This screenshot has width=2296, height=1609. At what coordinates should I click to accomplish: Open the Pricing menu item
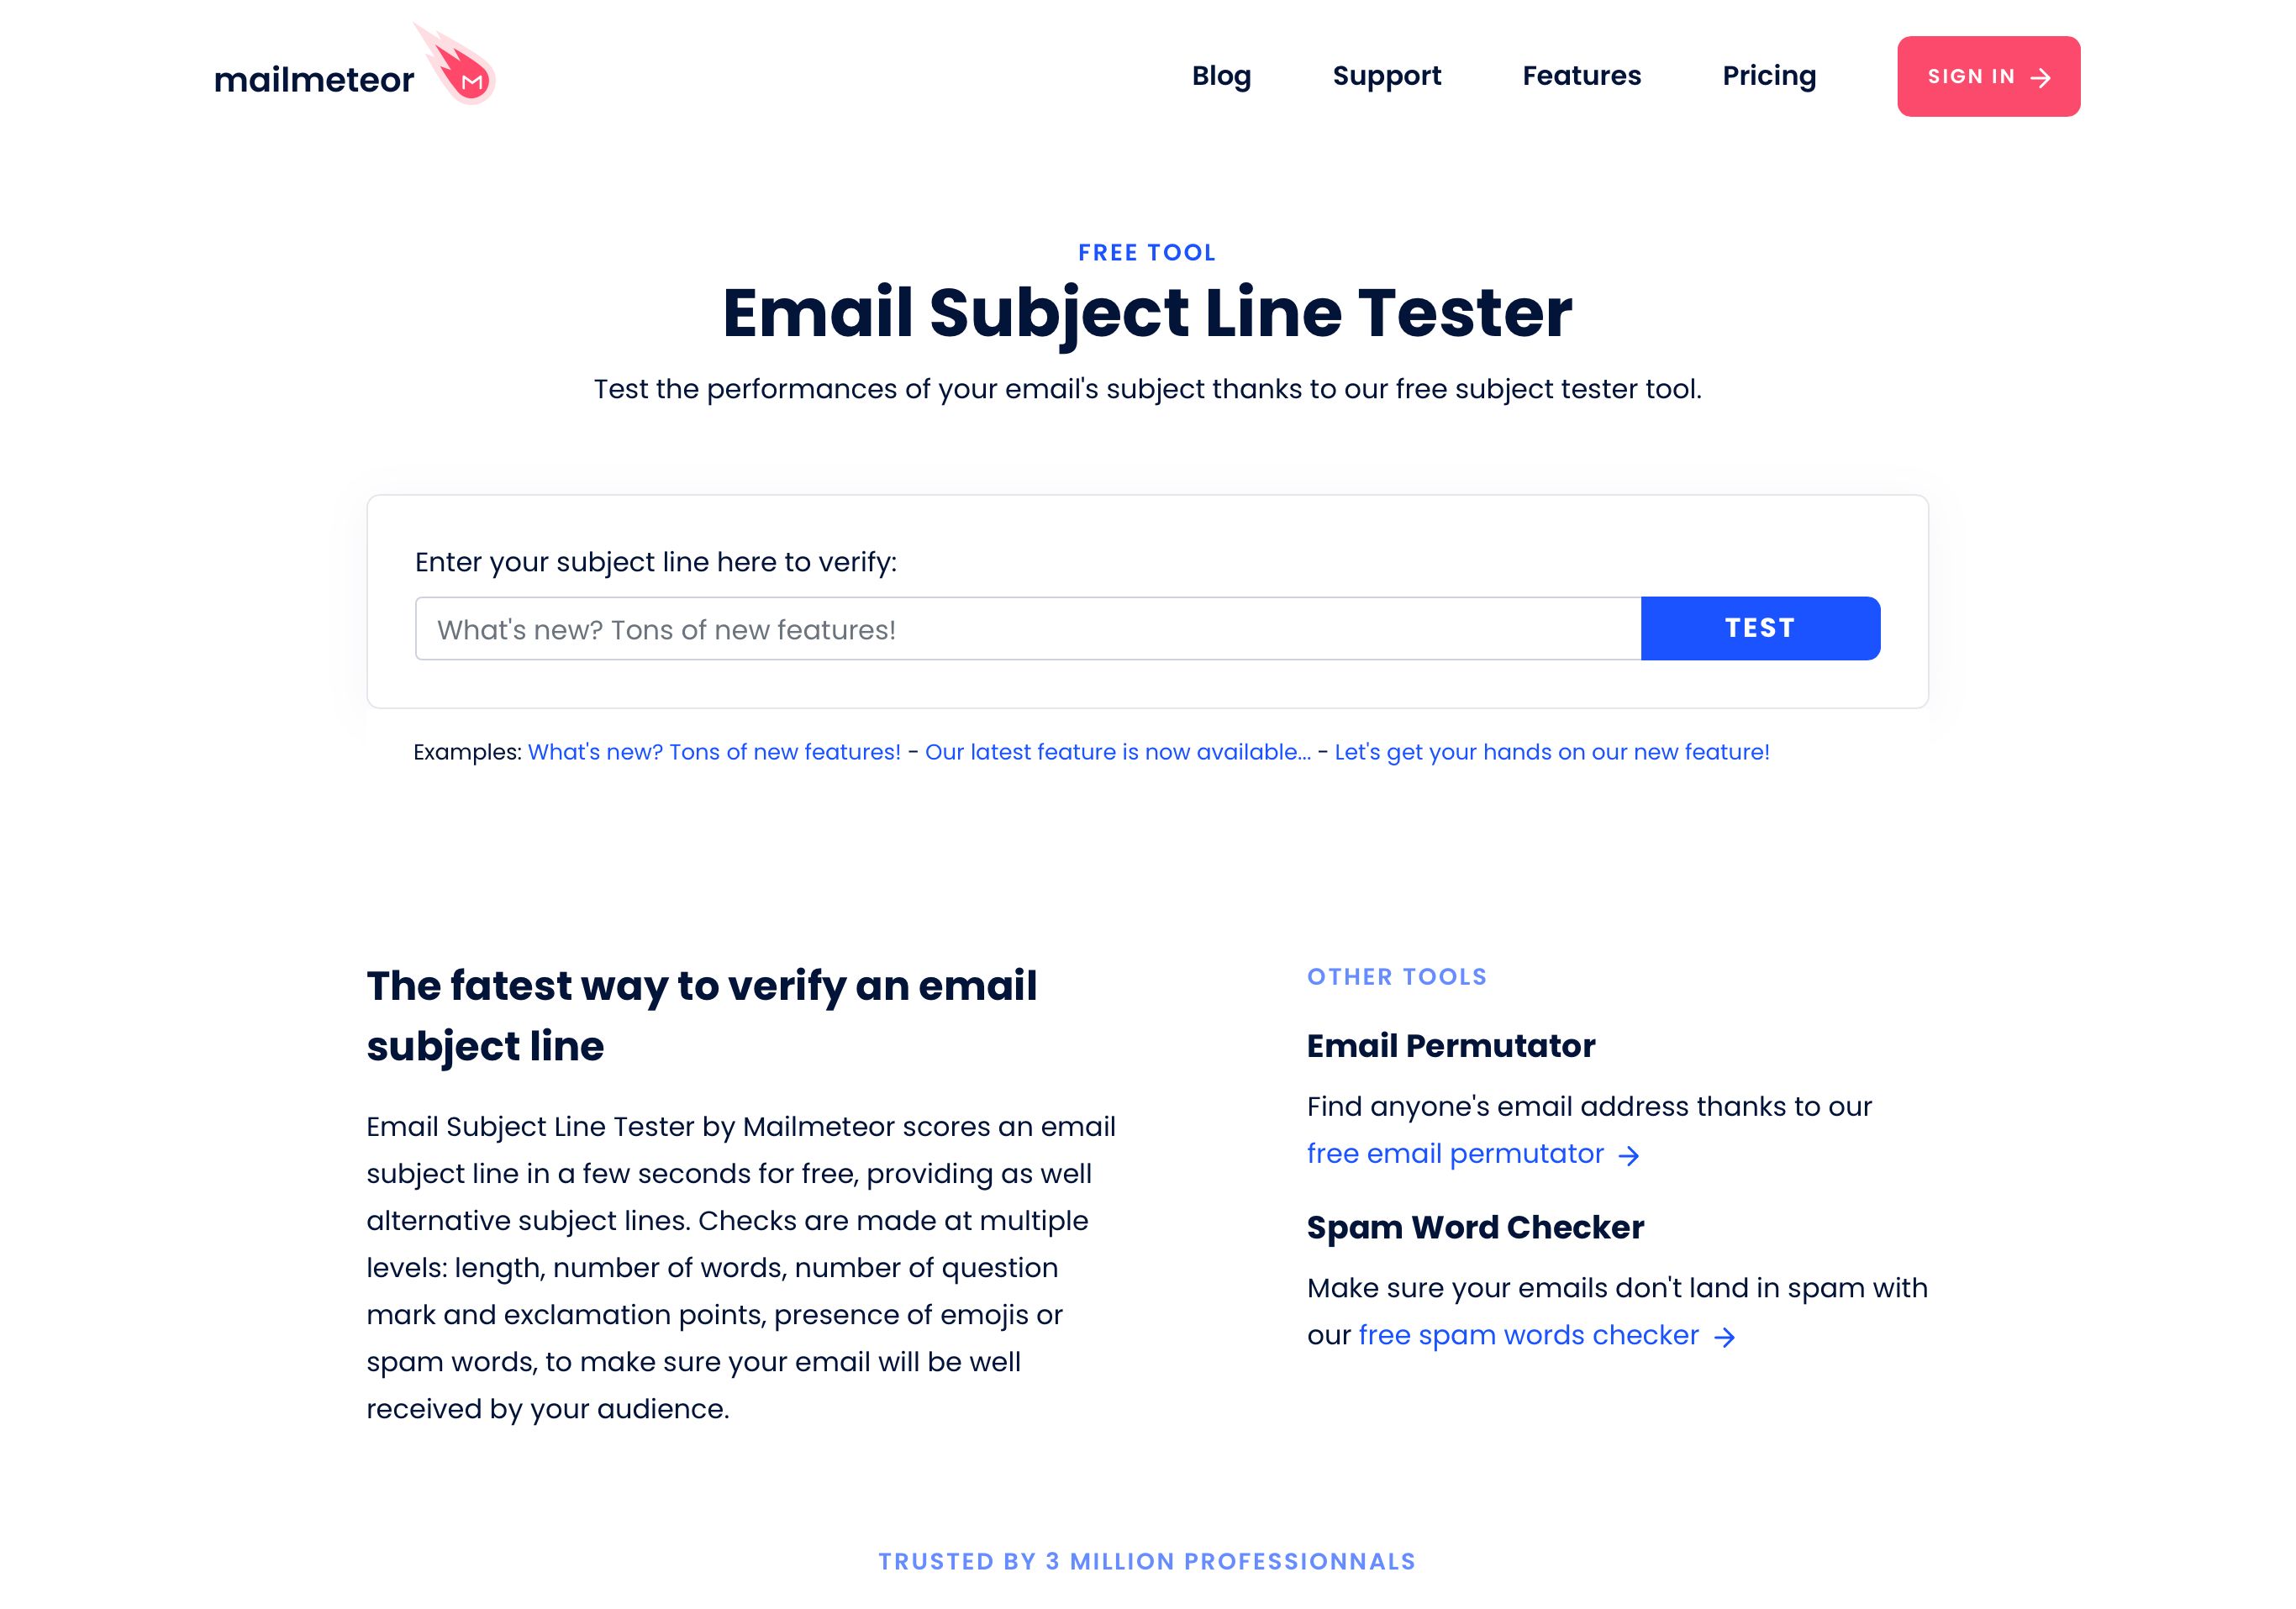coord(1769,75)
